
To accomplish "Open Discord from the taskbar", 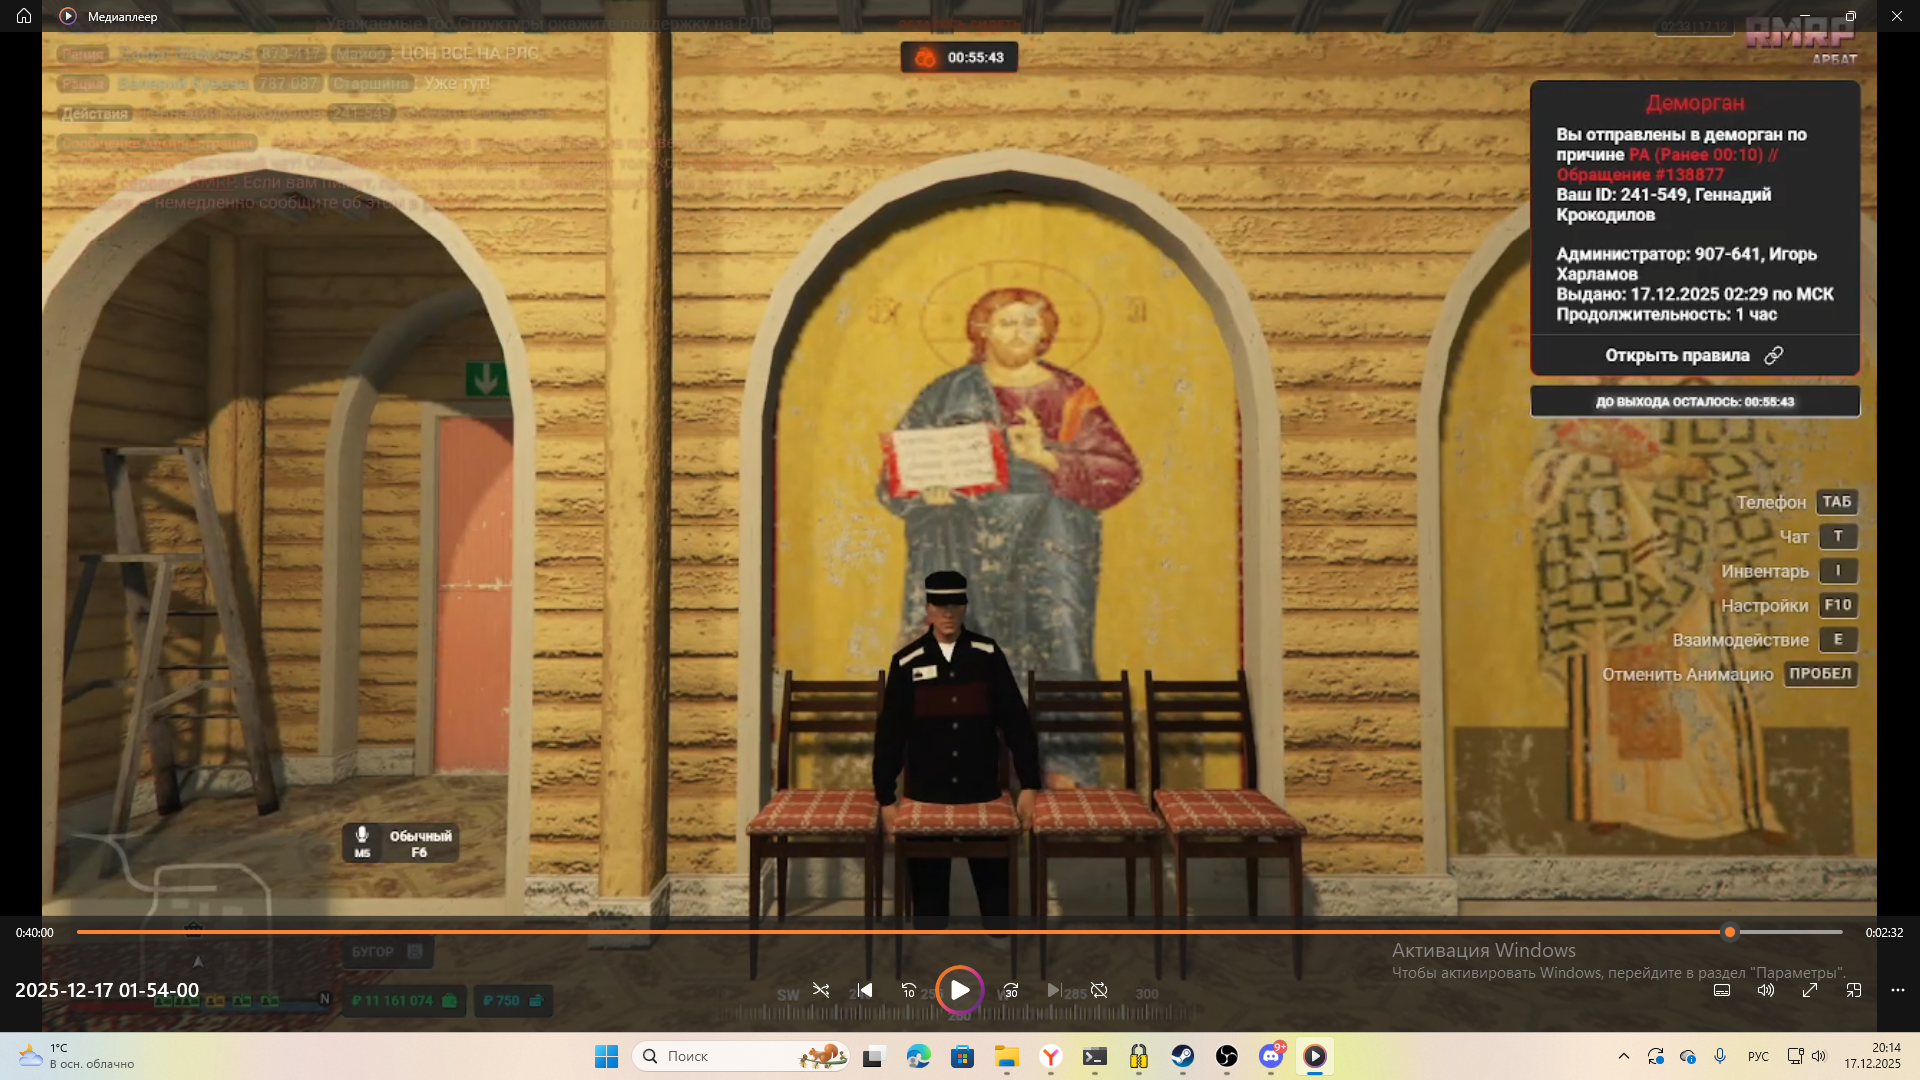I will click(1271, 1056).
